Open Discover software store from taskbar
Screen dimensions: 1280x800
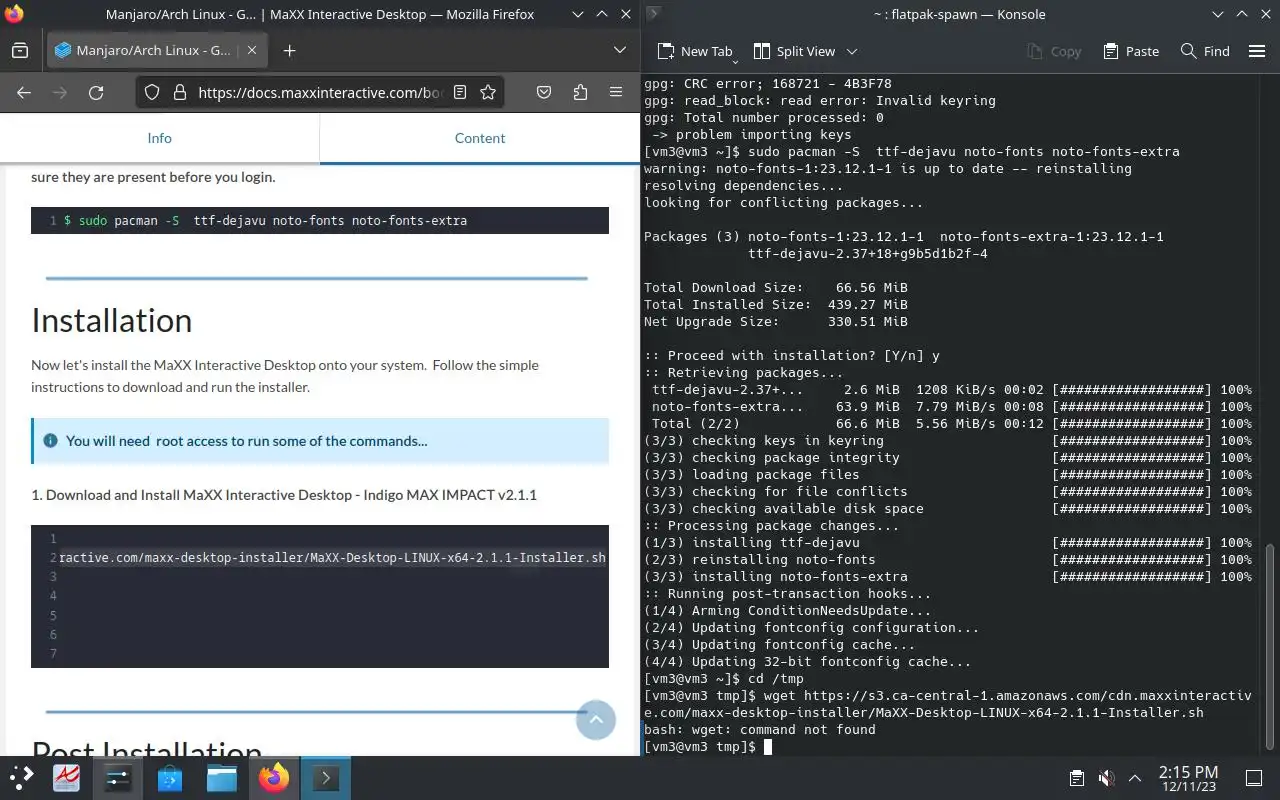pos(170,778)
